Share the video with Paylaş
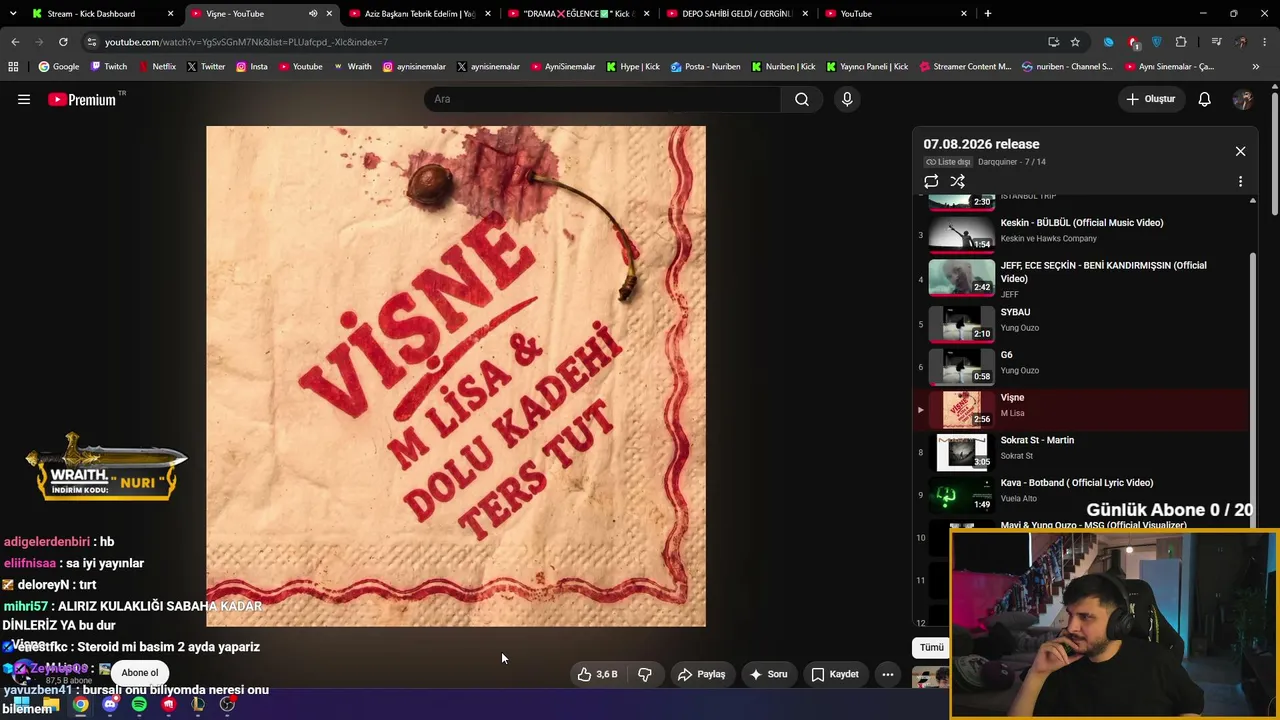This screenshot has height=720, width=1280. coord(701,674)
